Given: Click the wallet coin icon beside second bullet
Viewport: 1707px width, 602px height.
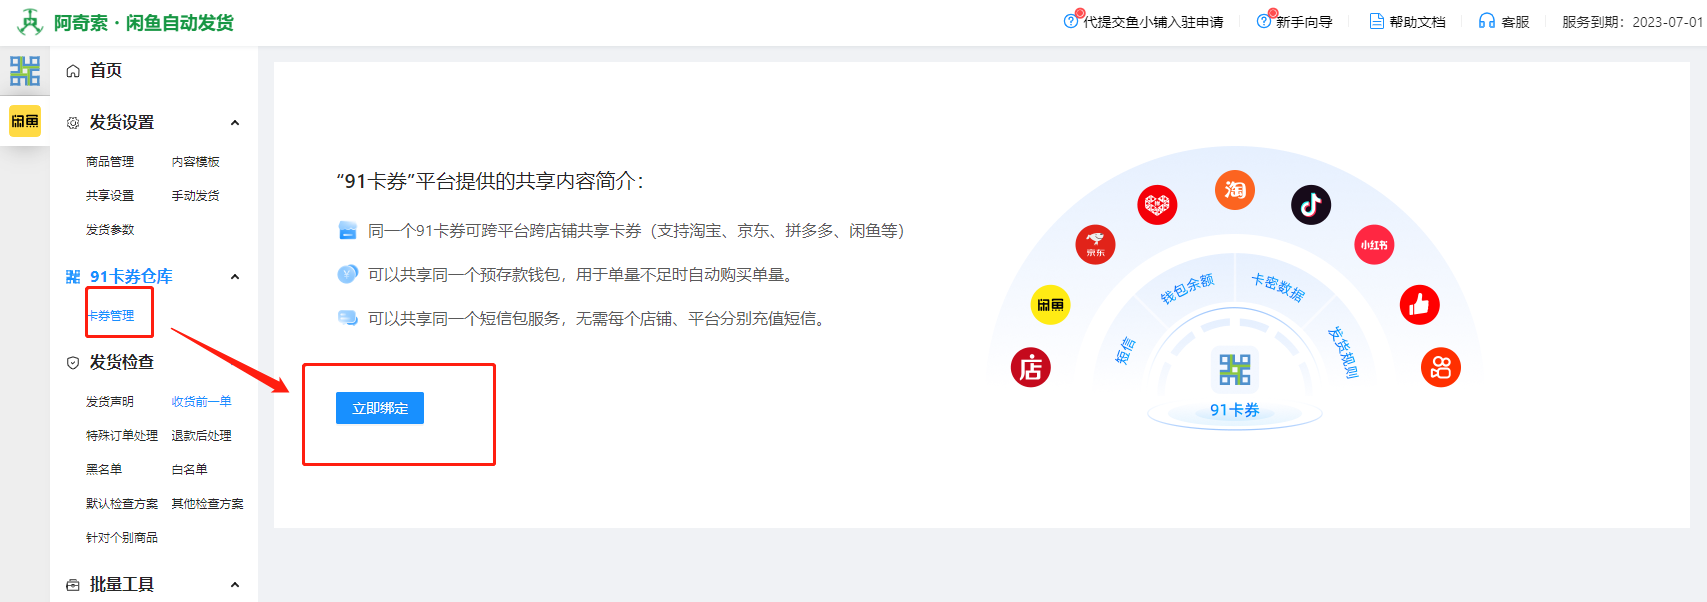Looking at the screenshot, I should pyautogui.click(x=347, y=274).
